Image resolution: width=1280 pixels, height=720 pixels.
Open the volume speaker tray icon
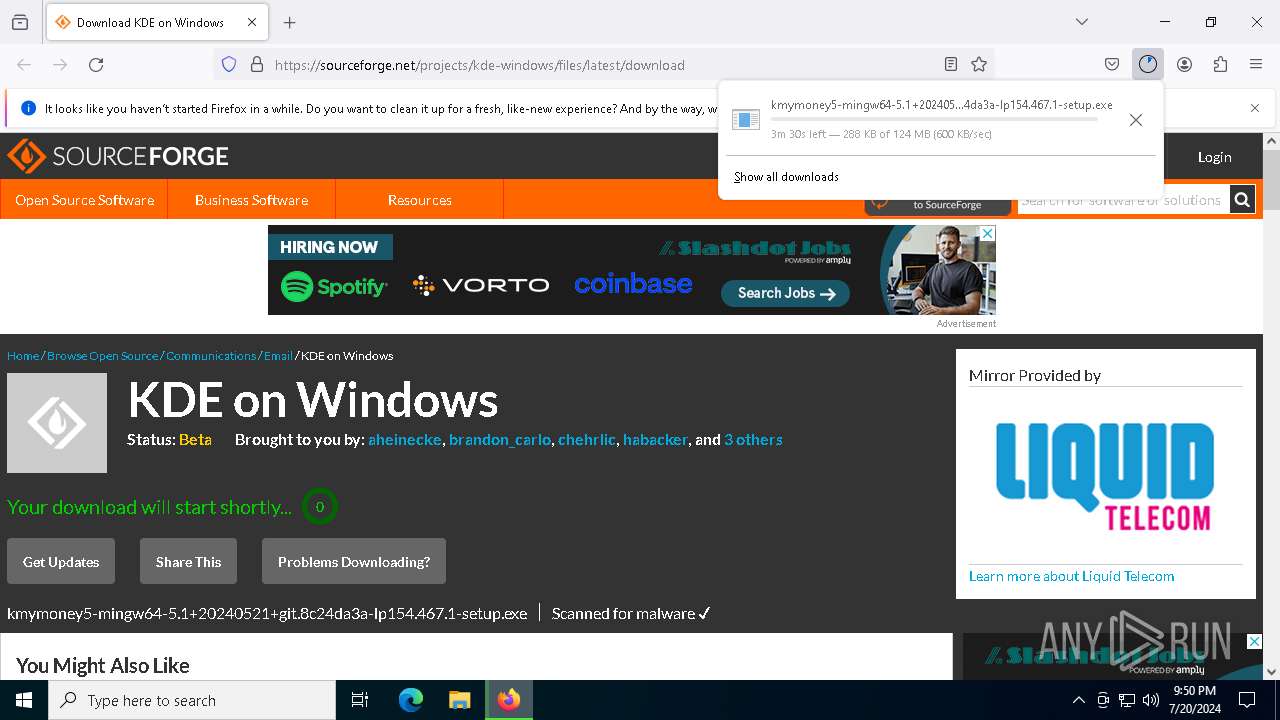click(x=1151, y=700)
